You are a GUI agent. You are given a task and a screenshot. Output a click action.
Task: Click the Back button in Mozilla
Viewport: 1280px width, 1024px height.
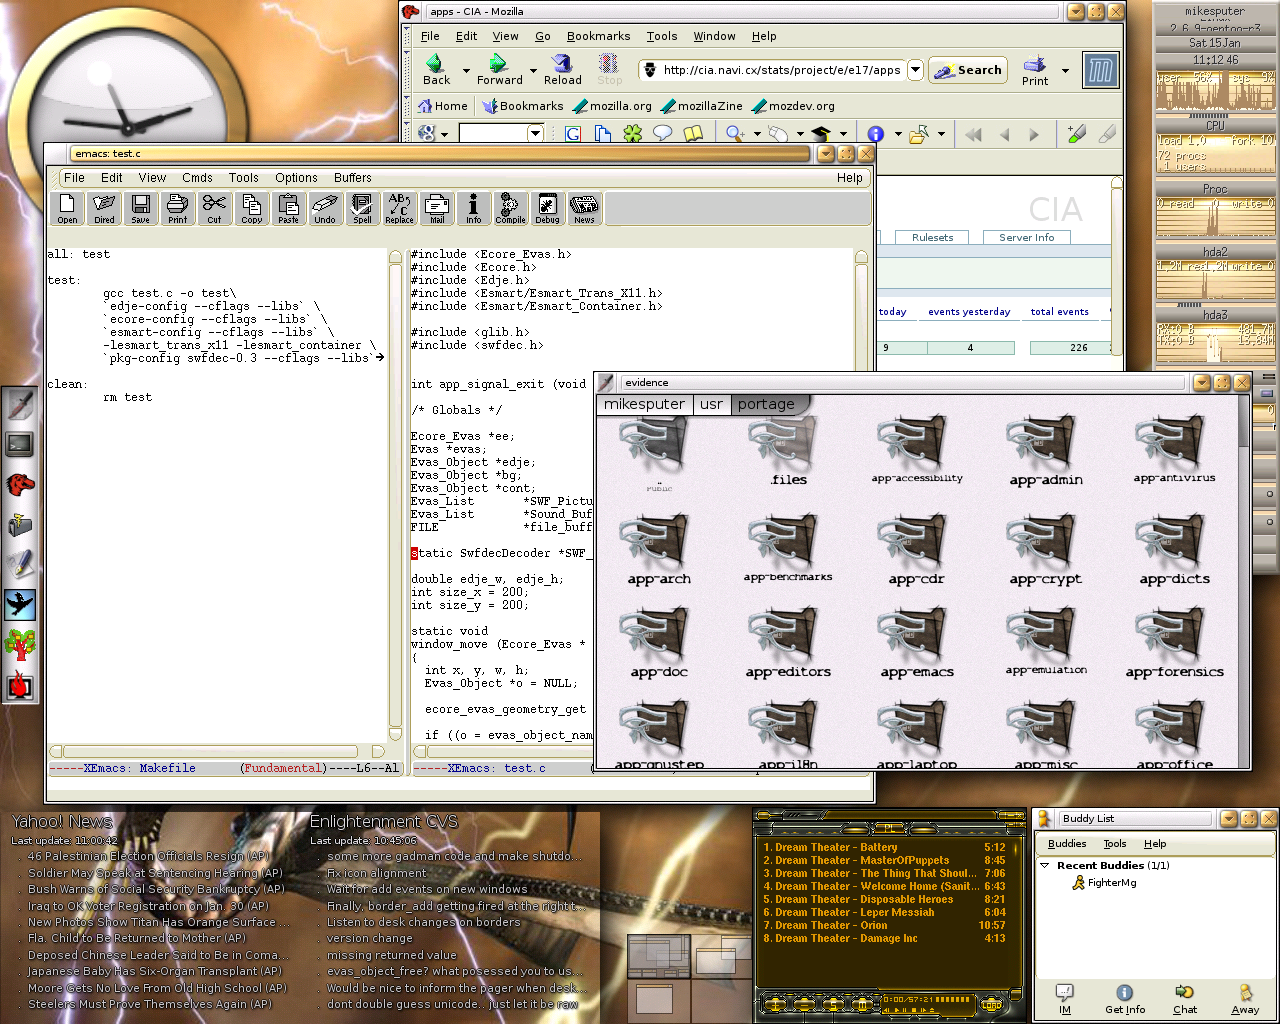pos(436,69)
